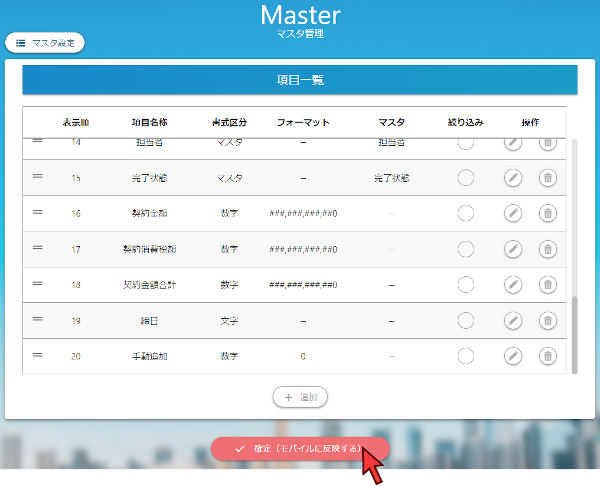The image size is (600, 487).
Task: Click drag handle icon on row 20
Action: (x=38, y=355)
